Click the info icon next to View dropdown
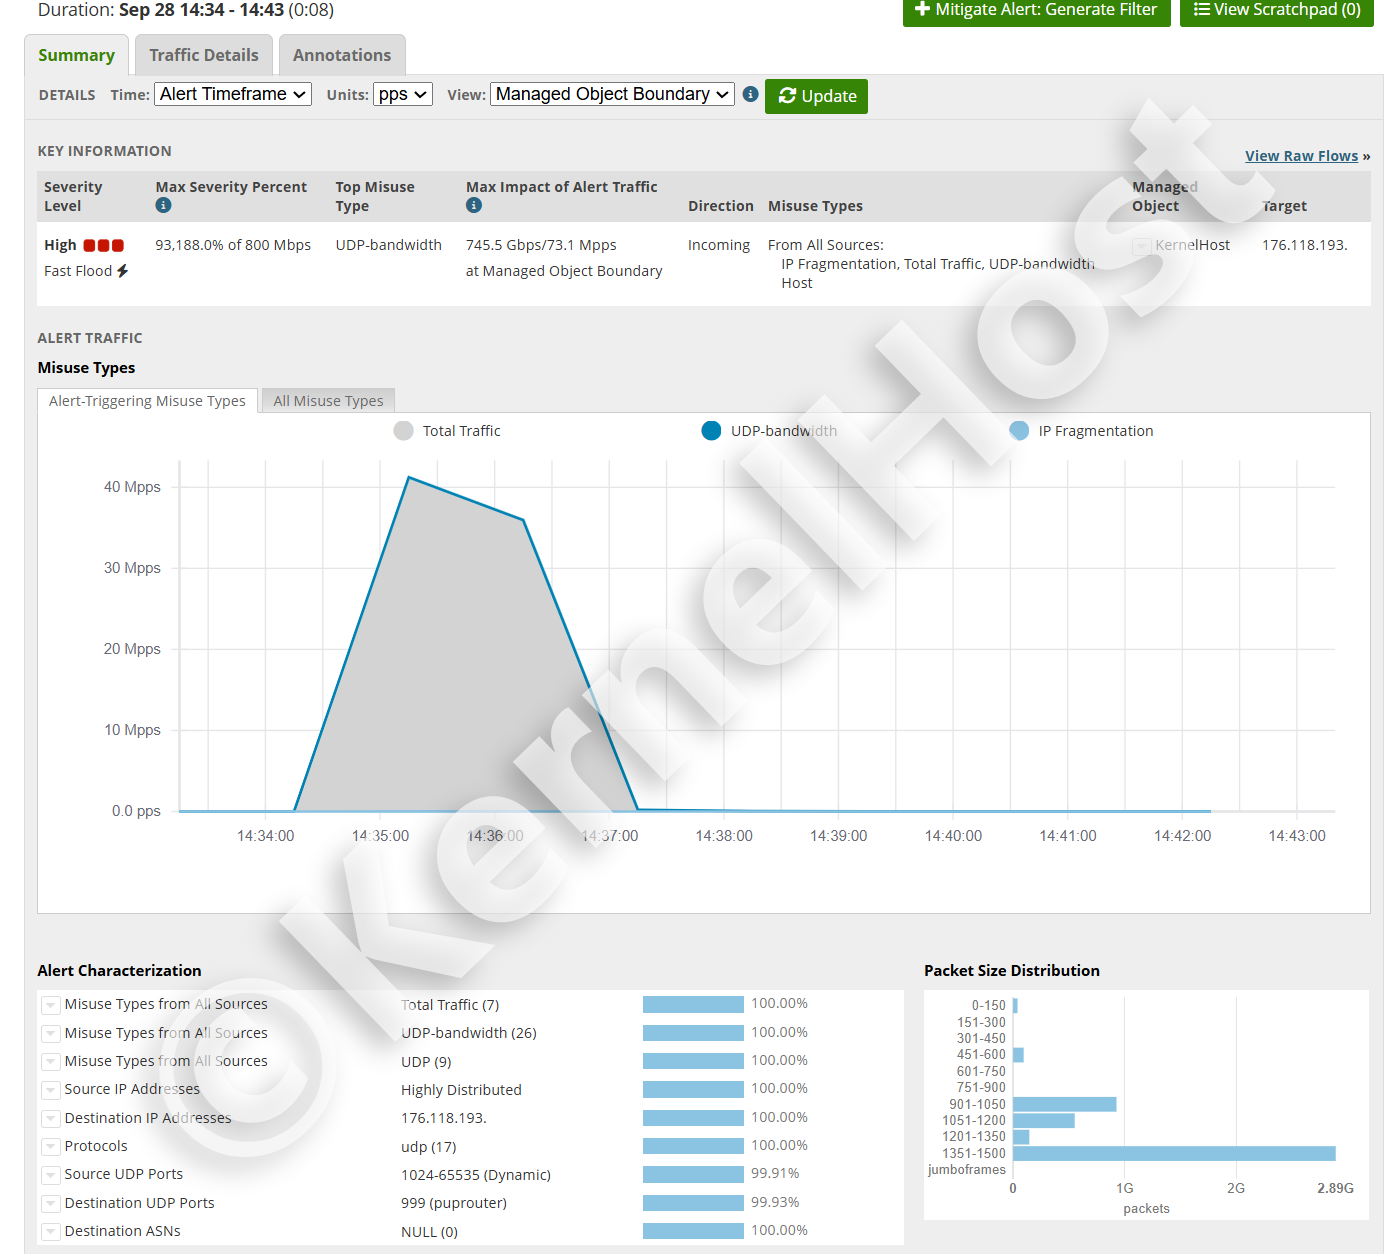The height and width of the screenshot is (1254, 1396). 750,94
